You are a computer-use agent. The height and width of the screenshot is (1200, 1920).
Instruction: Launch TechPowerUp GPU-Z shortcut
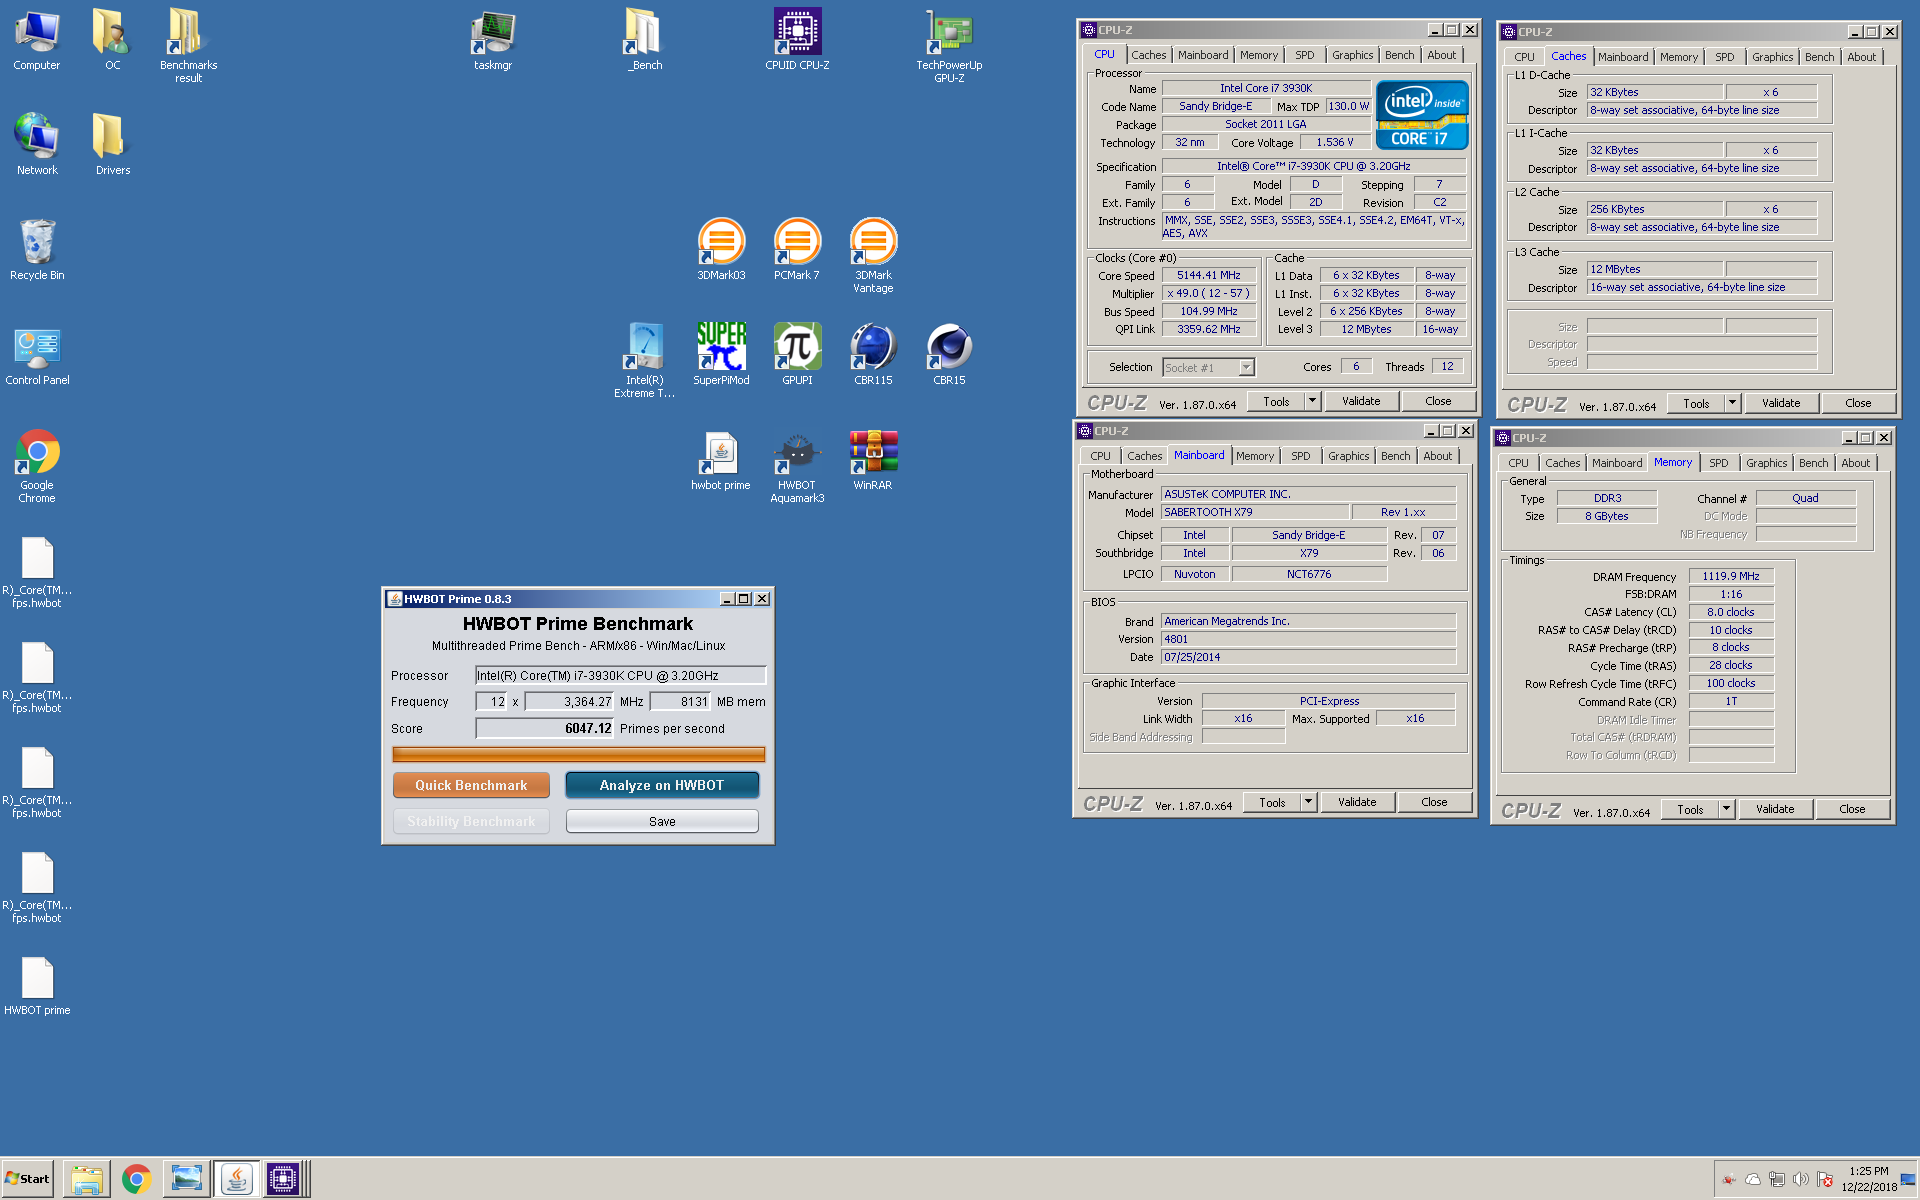(x=949, y=45)
